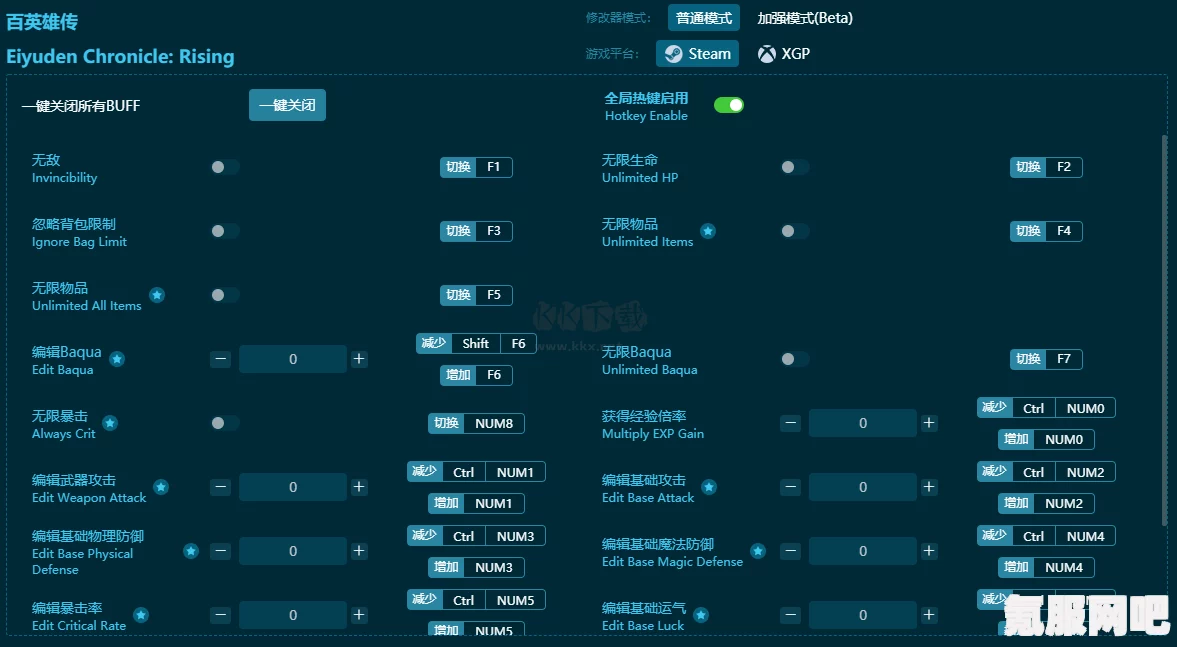Switch to 加强模式(Beta) trainer mode
Viewport: 1177px width, 647px height.
(805, 18)
